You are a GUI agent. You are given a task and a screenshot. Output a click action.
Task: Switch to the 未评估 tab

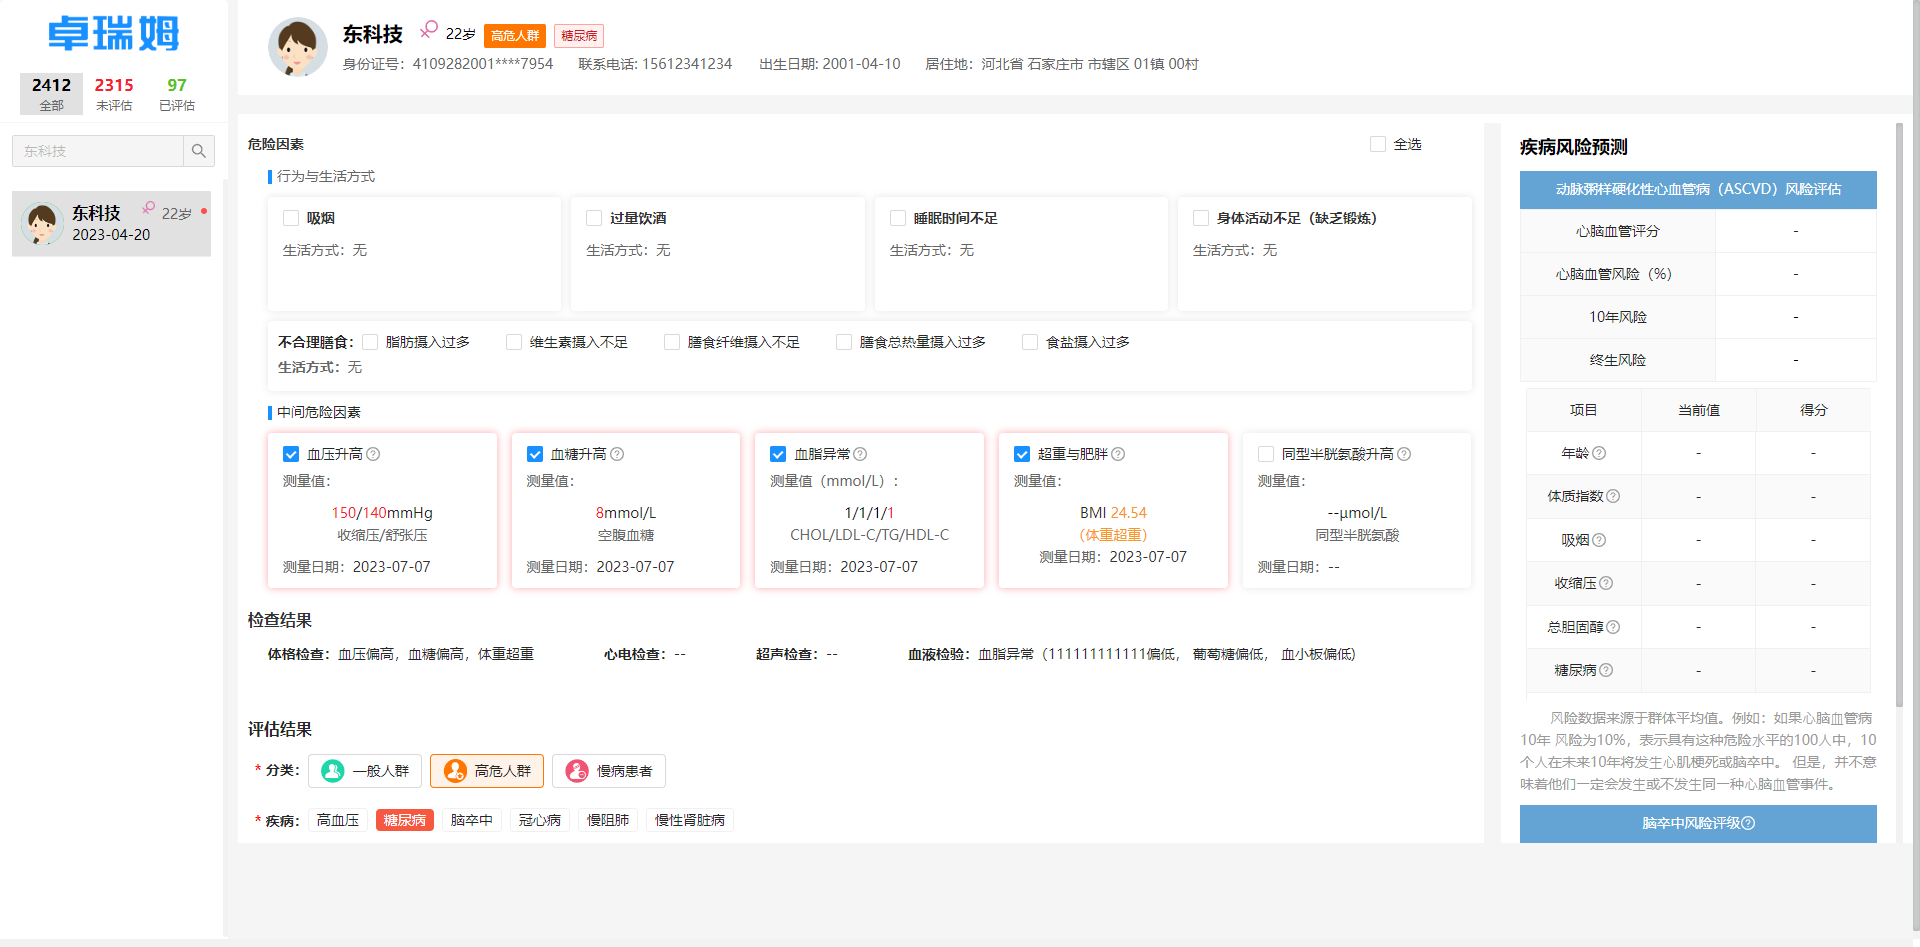114,93
